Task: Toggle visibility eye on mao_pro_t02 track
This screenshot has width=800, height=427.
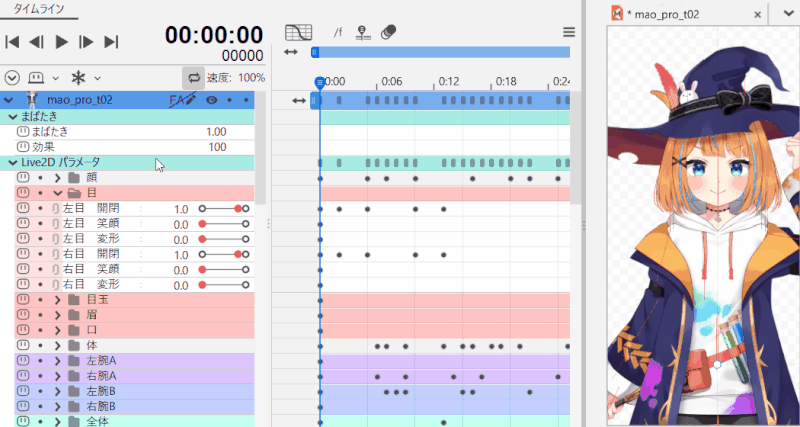Action: coord(211,100)
